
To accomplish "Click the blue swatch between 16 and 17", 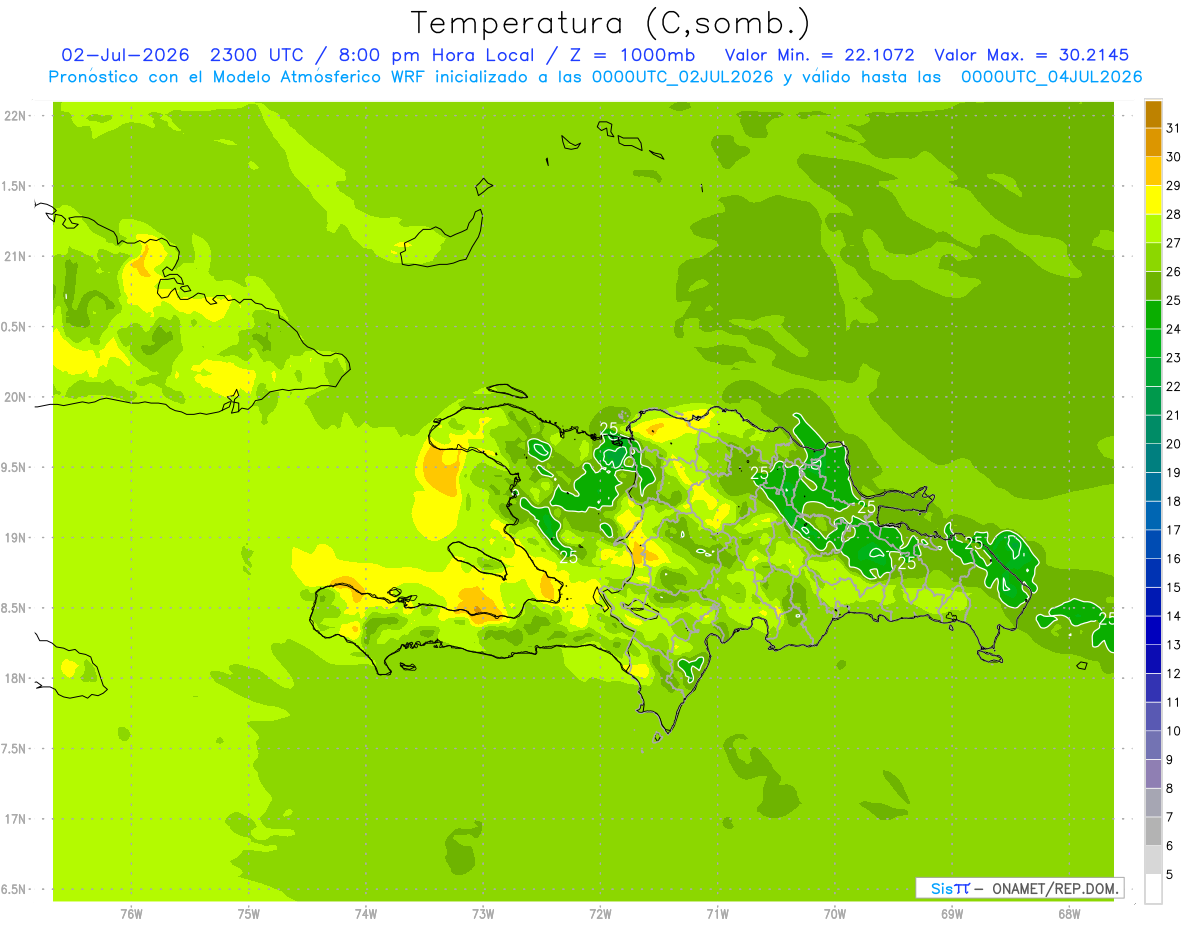I will [x=1153, y=544].
